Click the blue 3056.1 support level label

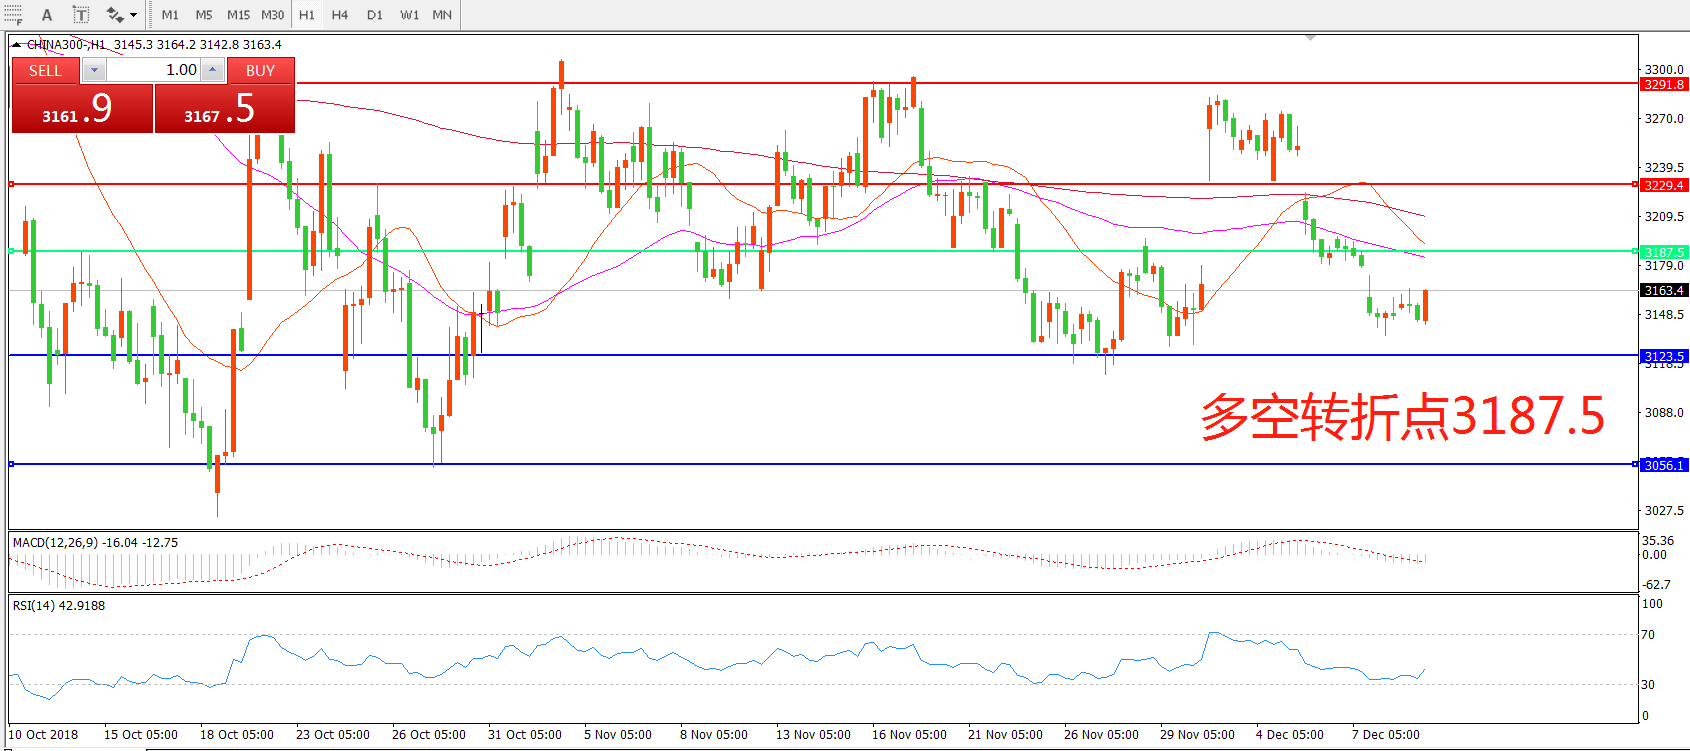[x=1664, y=465]
